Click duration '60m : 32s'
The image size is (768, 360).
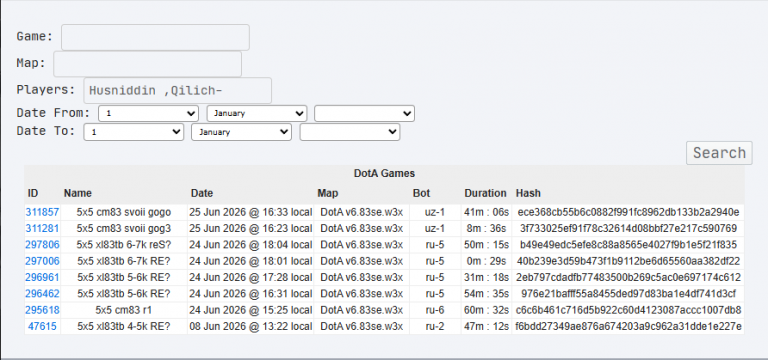pos(486,310)
